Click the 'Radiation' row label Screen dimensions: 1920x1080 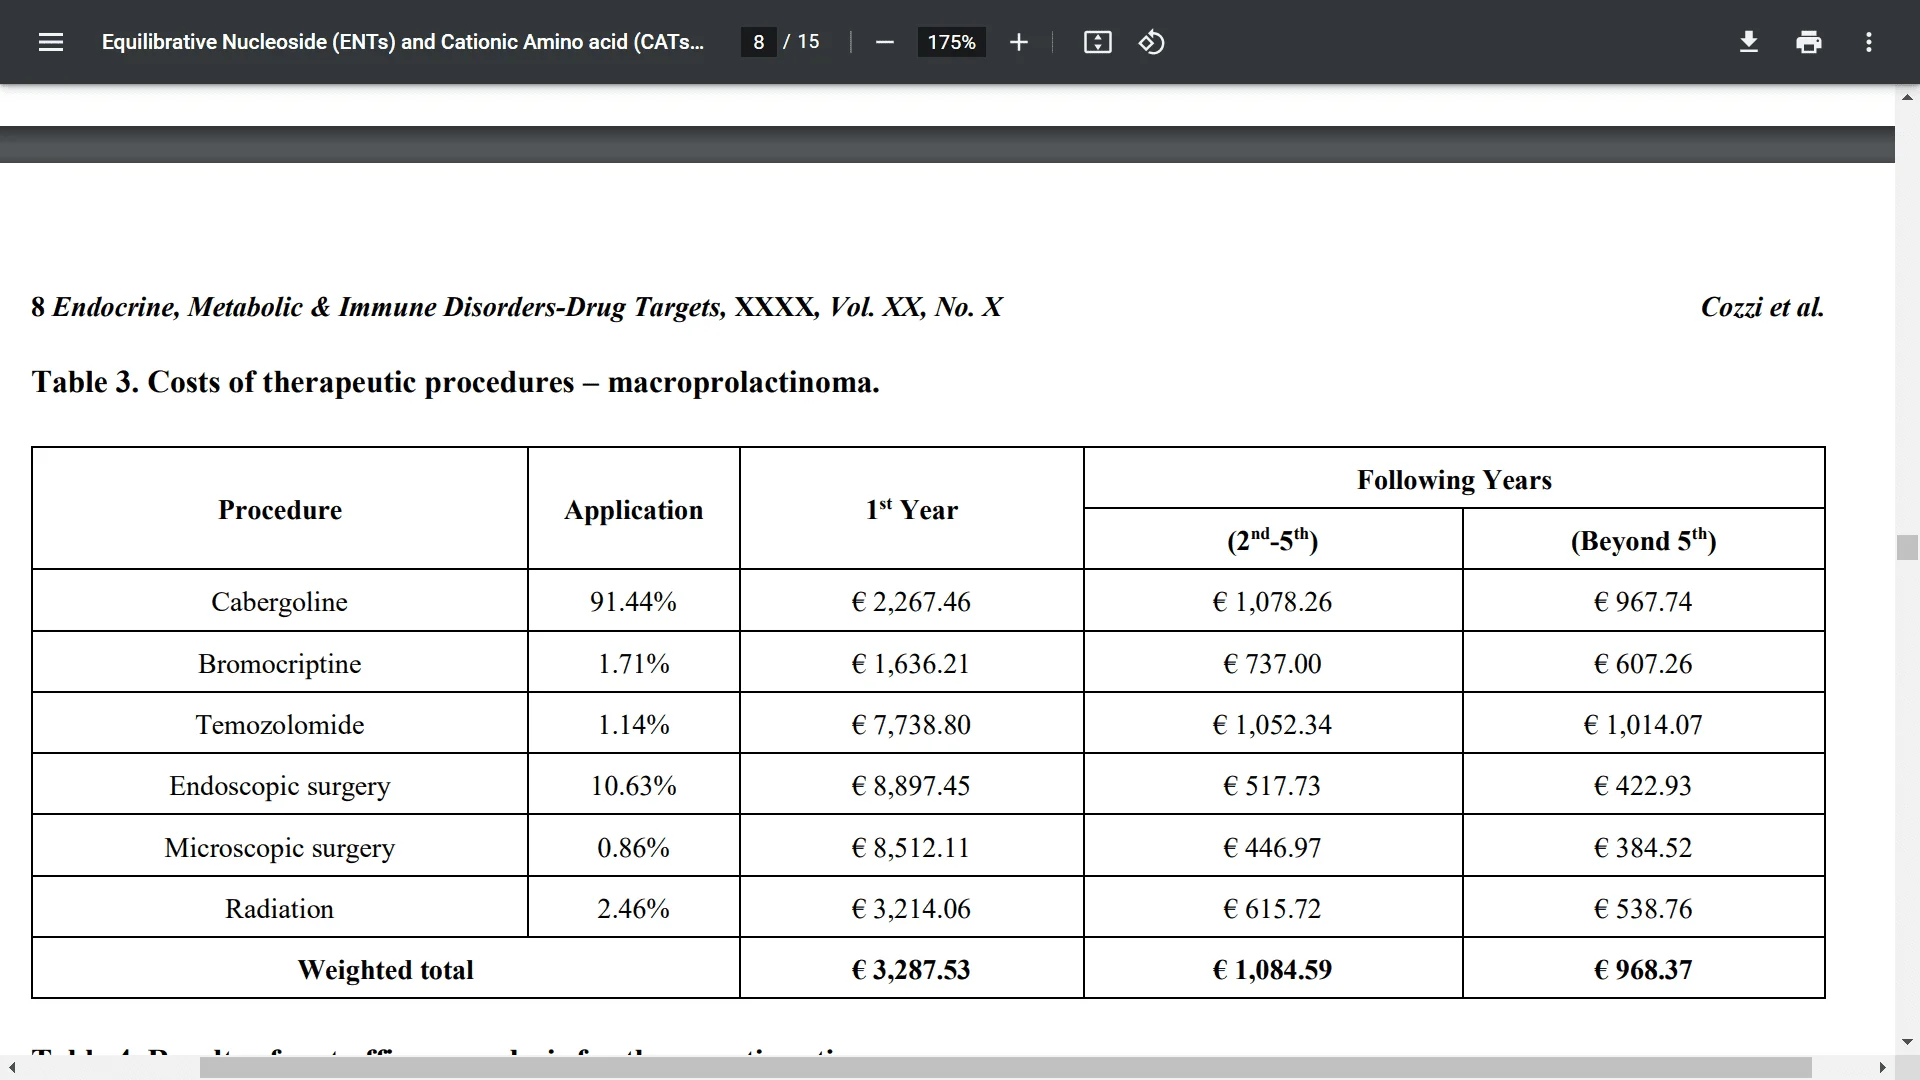click(x=279, y=909)
